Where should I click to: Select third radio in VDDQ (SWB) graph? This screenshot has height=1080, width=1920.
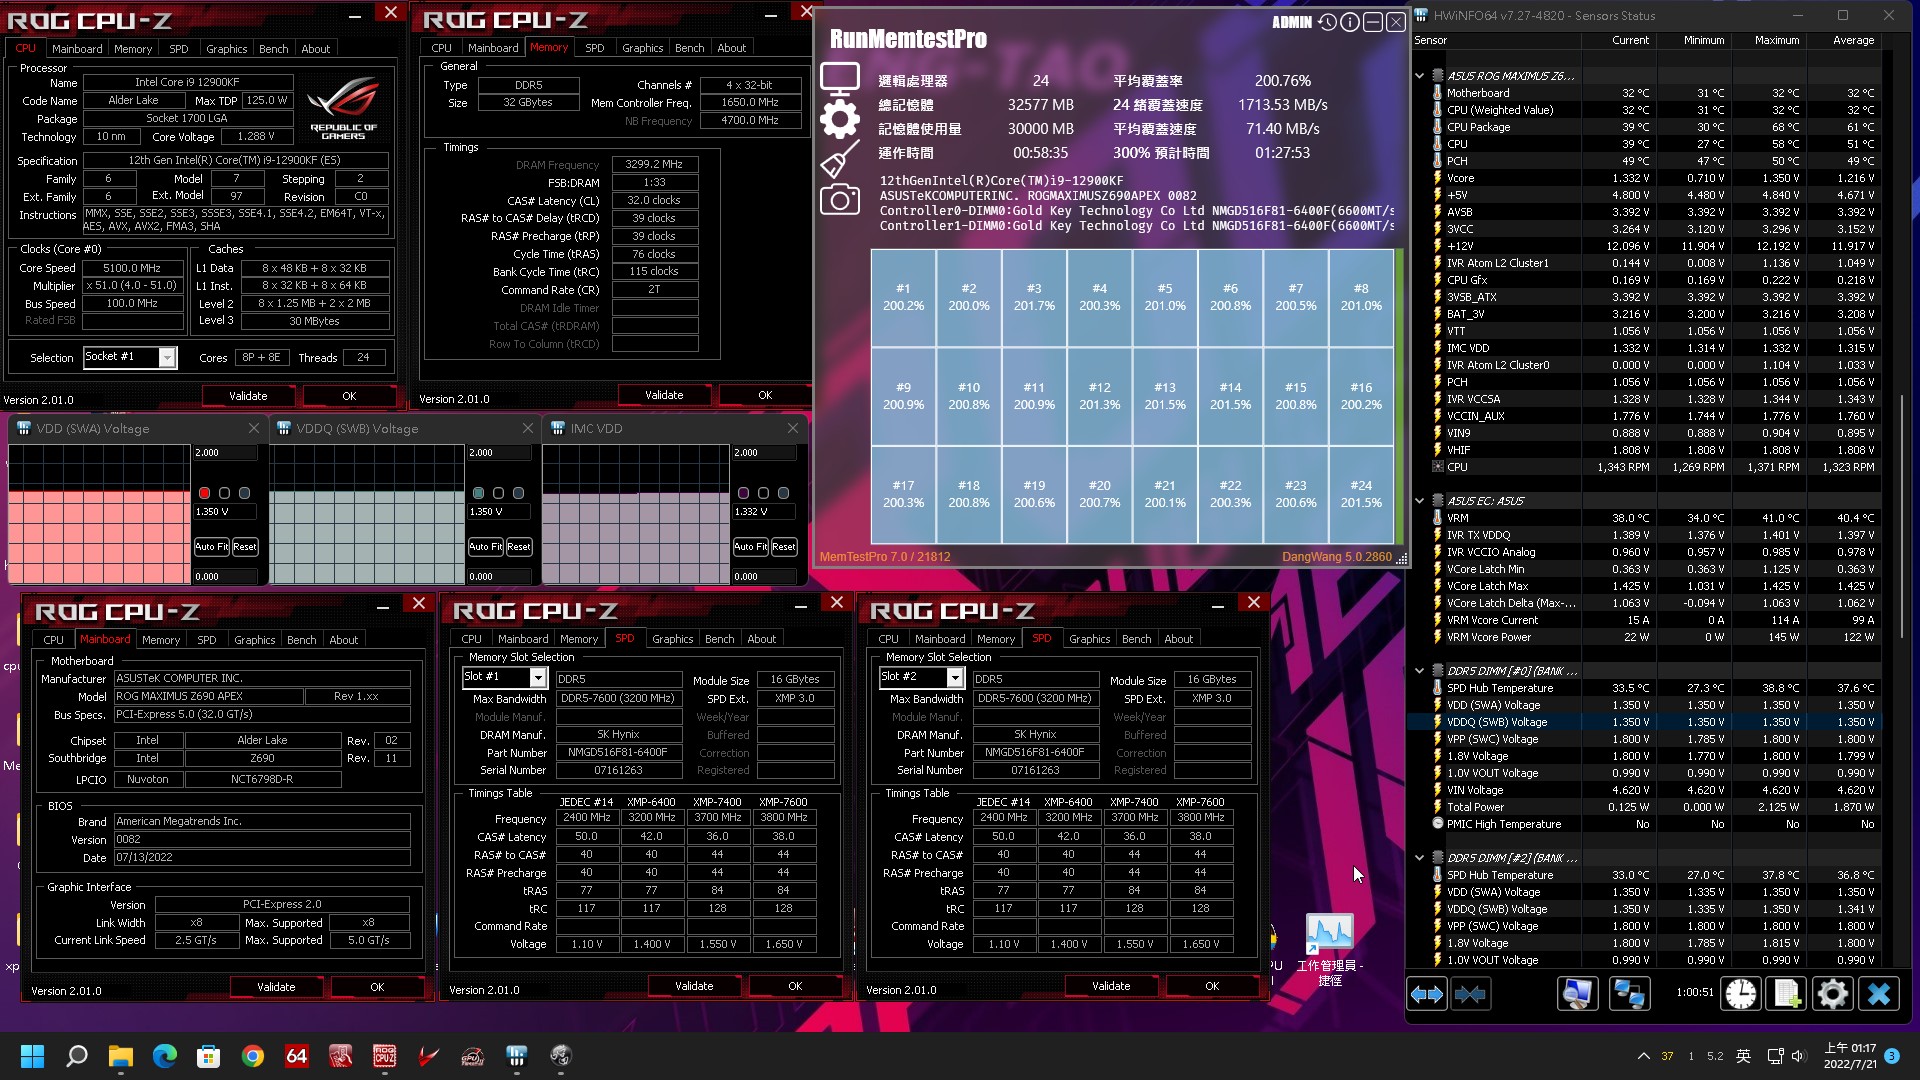[x=518, y=493]
